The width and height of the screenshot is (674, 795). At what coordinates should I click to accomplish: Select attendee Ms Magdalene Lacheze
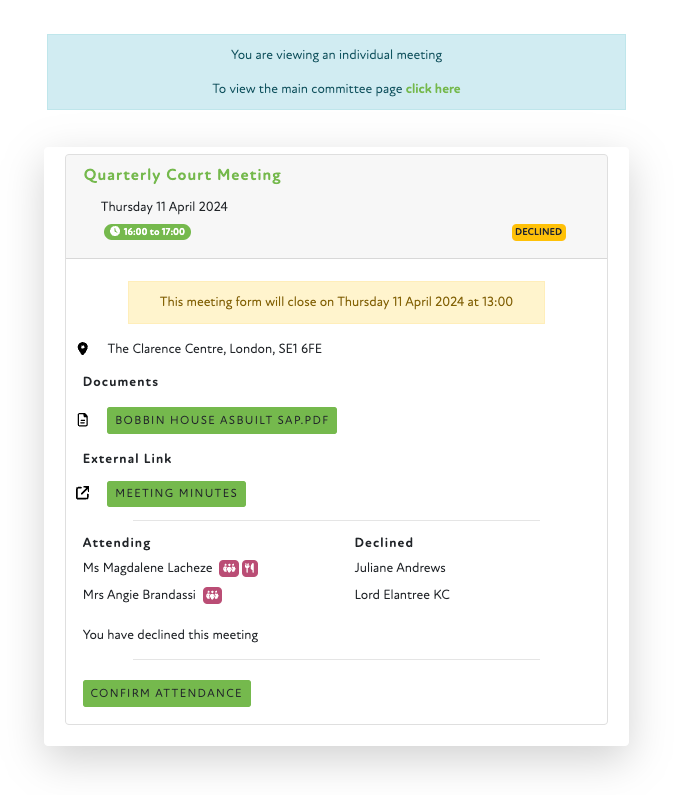coord(148,568)
